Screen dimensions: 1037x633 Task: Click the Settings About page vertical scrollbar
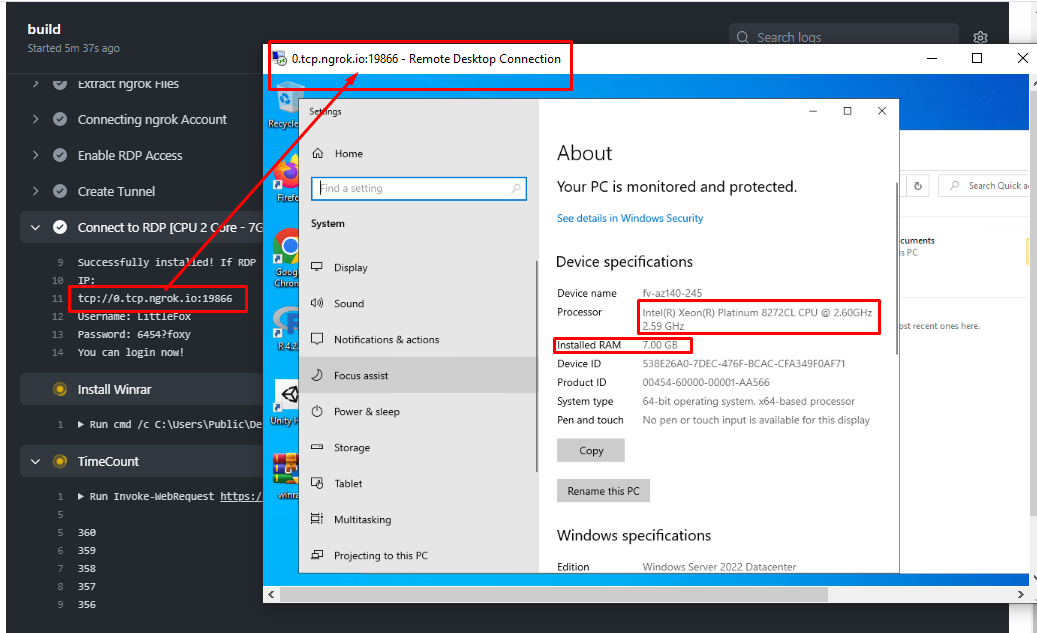(897, 268)
